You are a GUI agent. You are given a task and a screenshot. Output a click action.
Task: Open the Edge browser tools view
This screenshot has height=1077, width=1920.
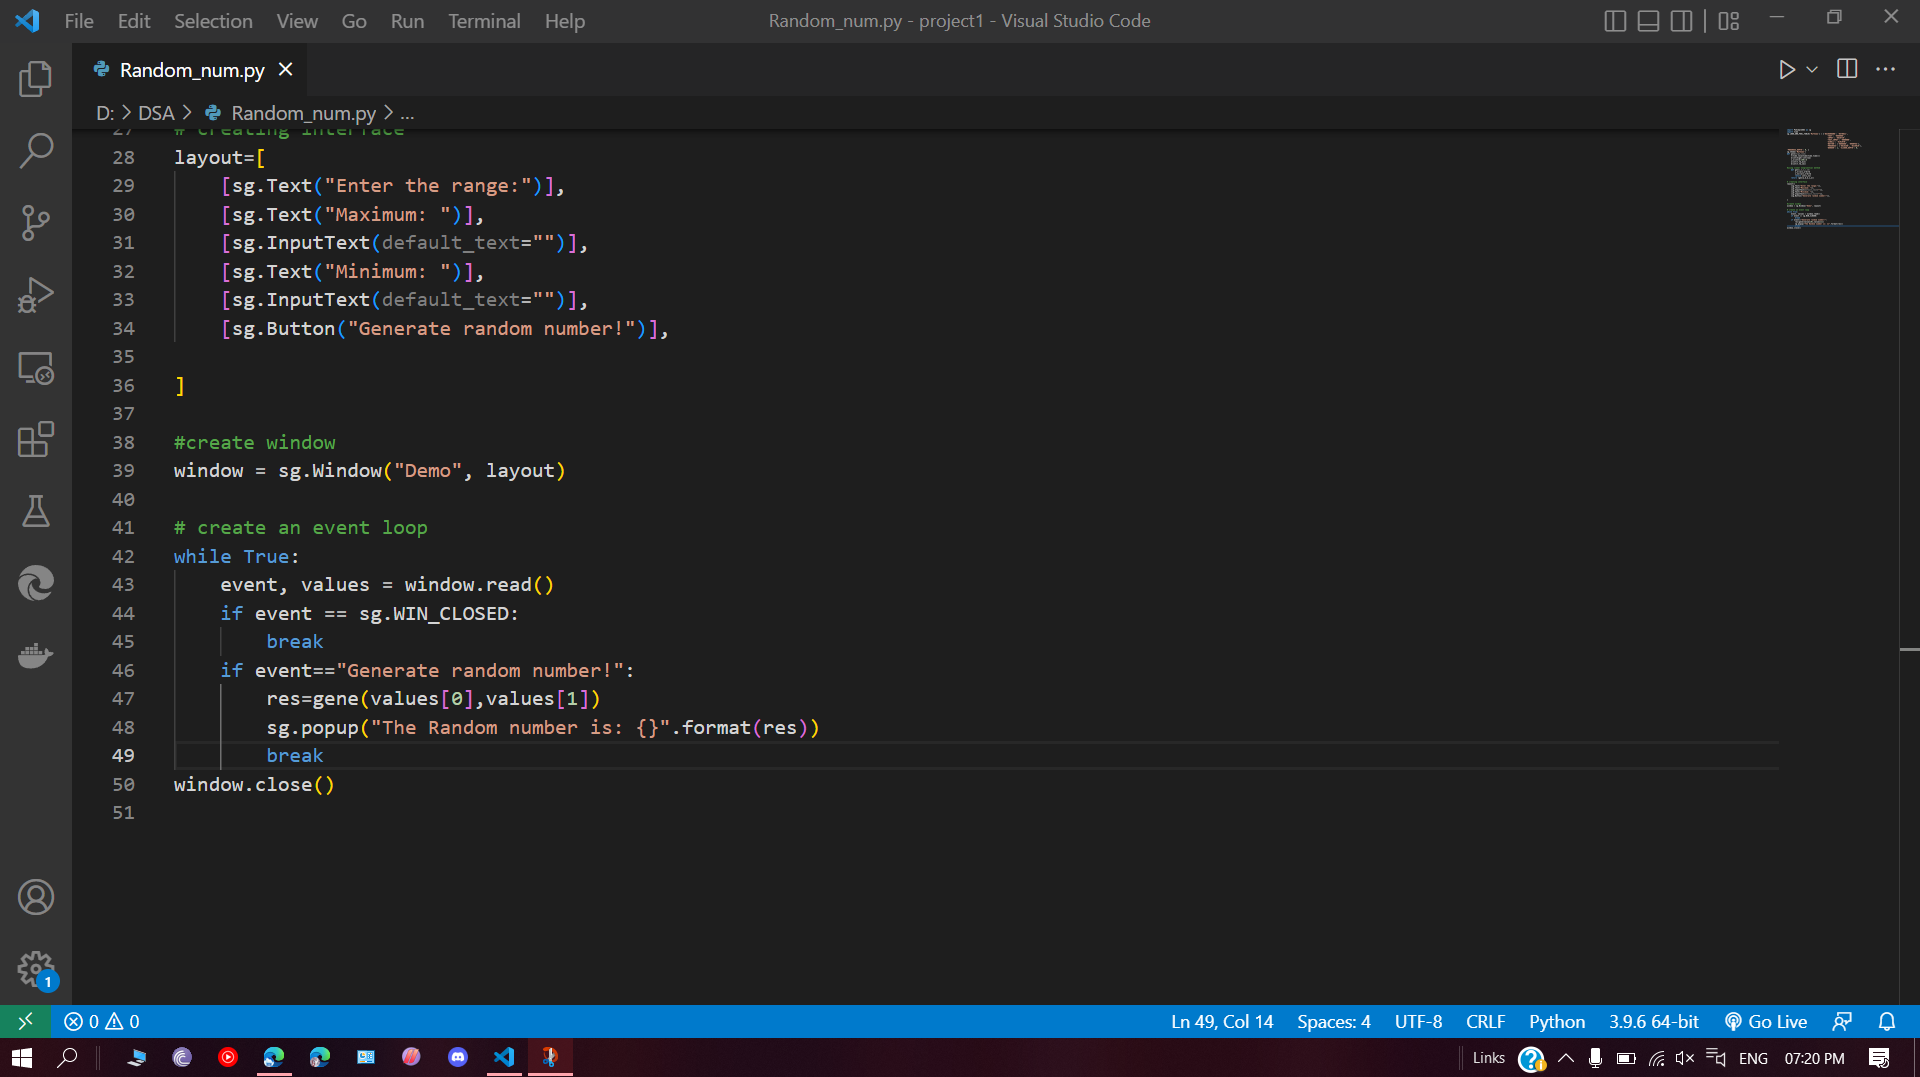click(36, 584)
